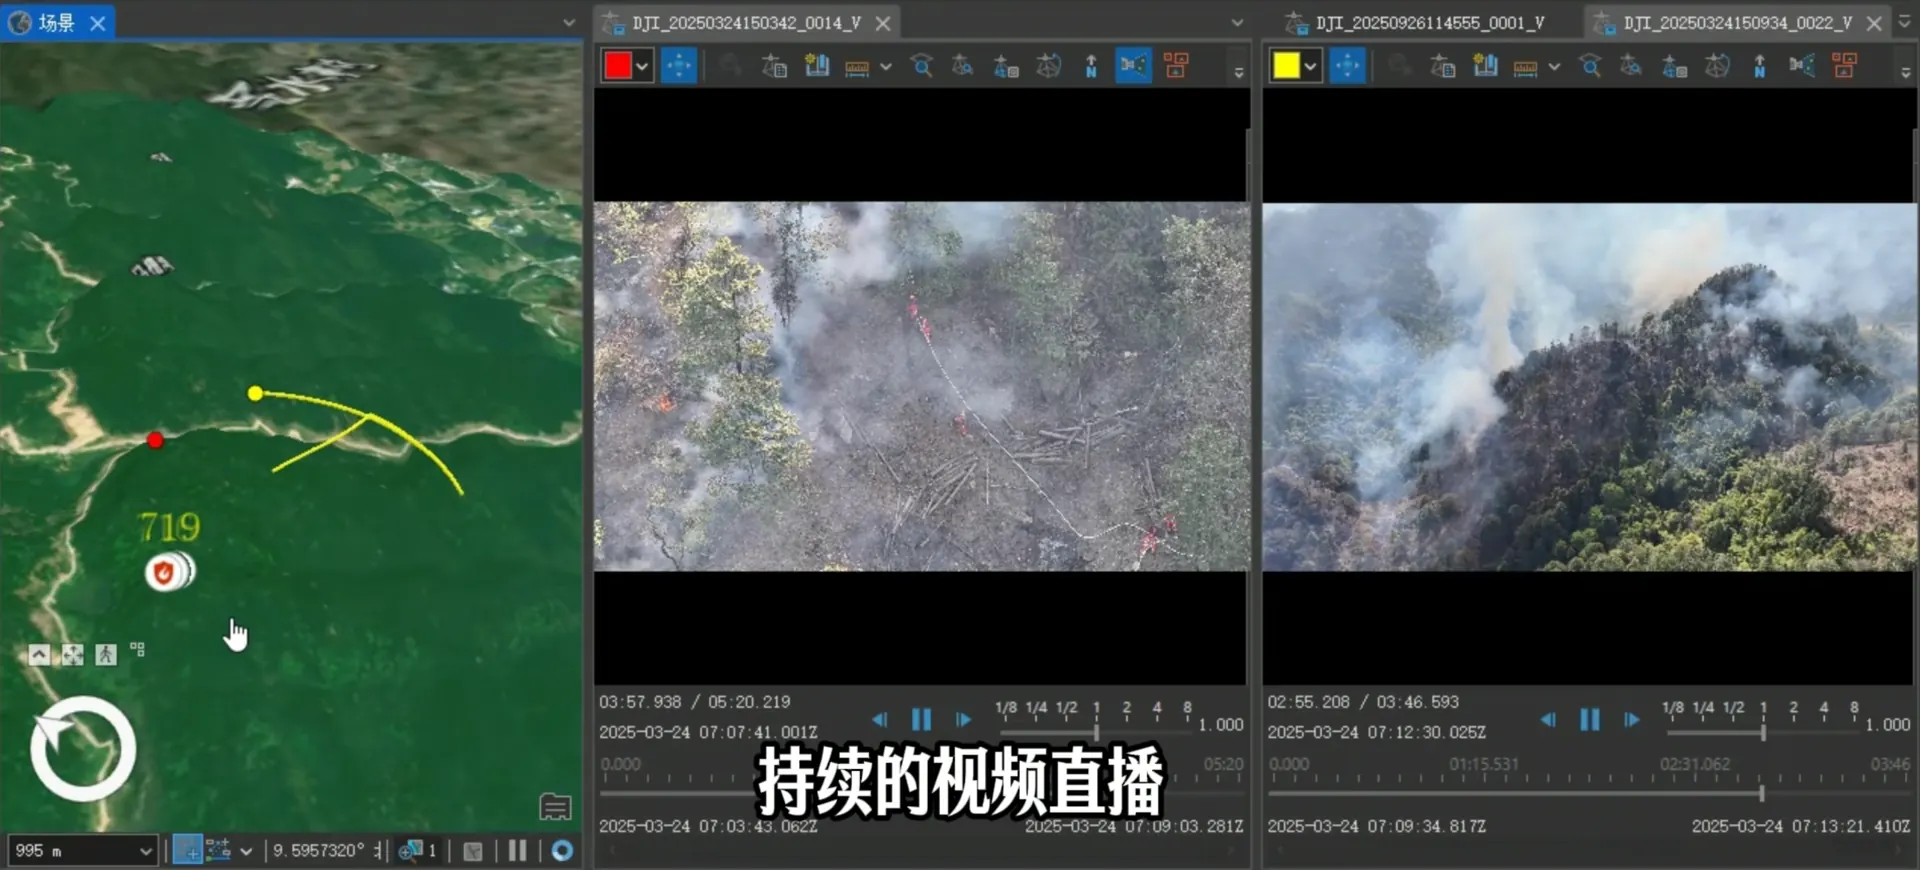Click the map navigator compass wheel
This screenshot has height=870, width=1920.
pyautogui.click(x=83, y=748)
